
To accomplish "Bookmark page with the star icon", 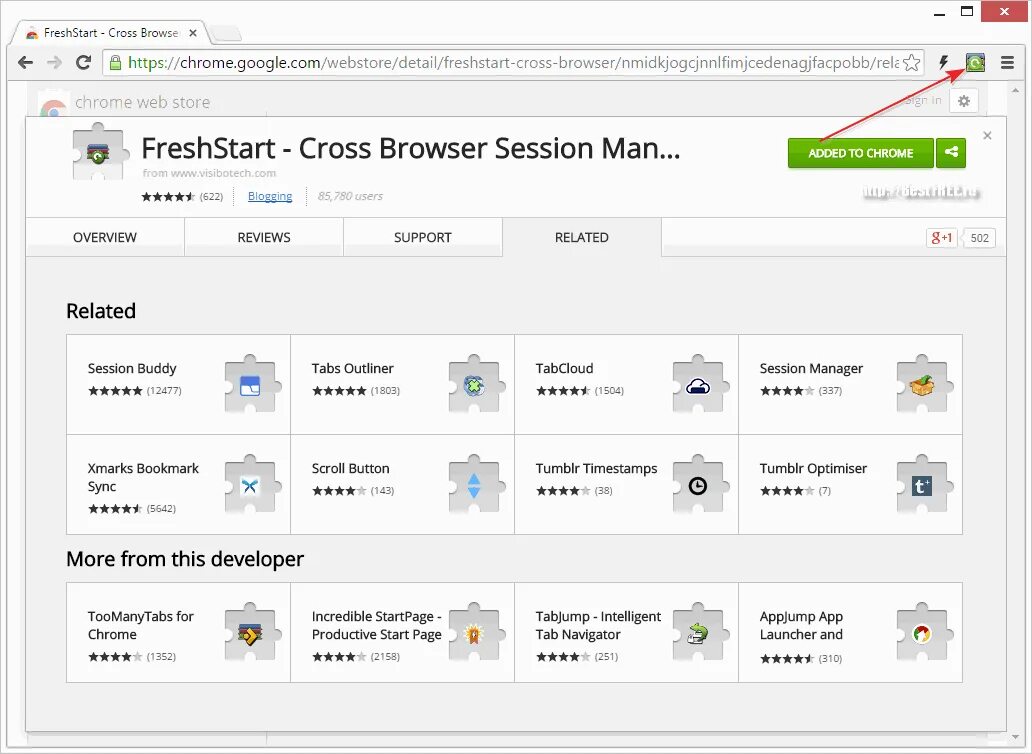I will tap(912, 63).
